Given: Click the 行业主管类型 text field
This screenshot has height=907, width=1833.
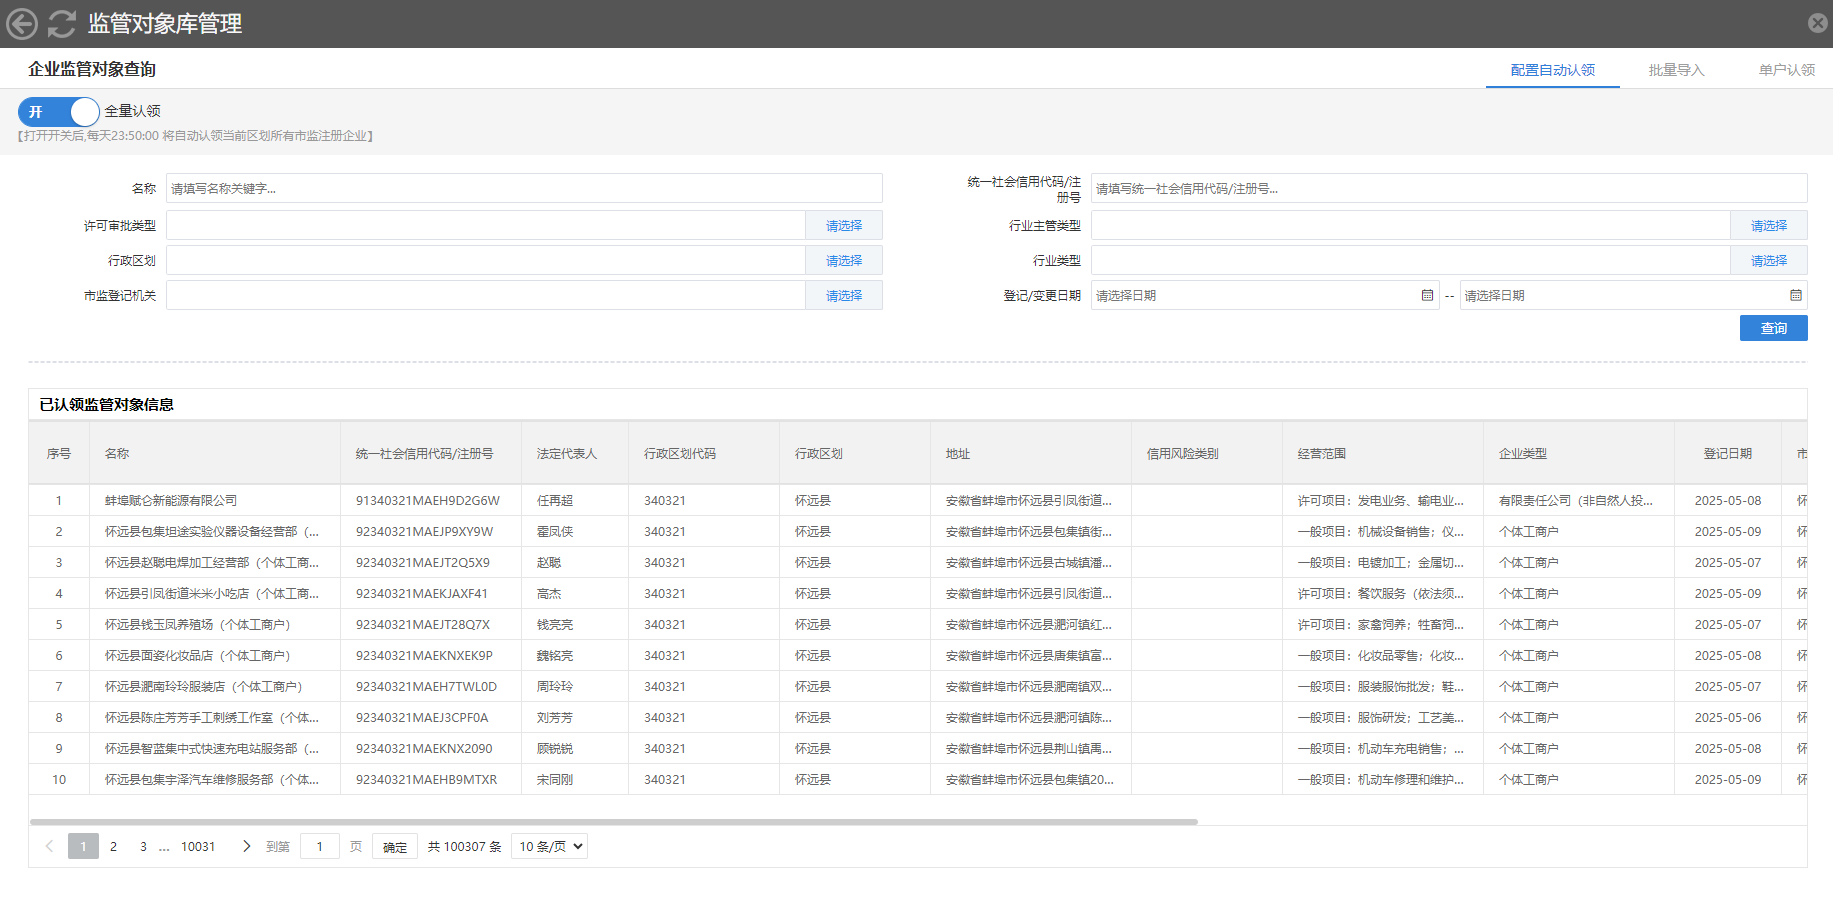Looking at the screenshot, I should pos(1411,225).
